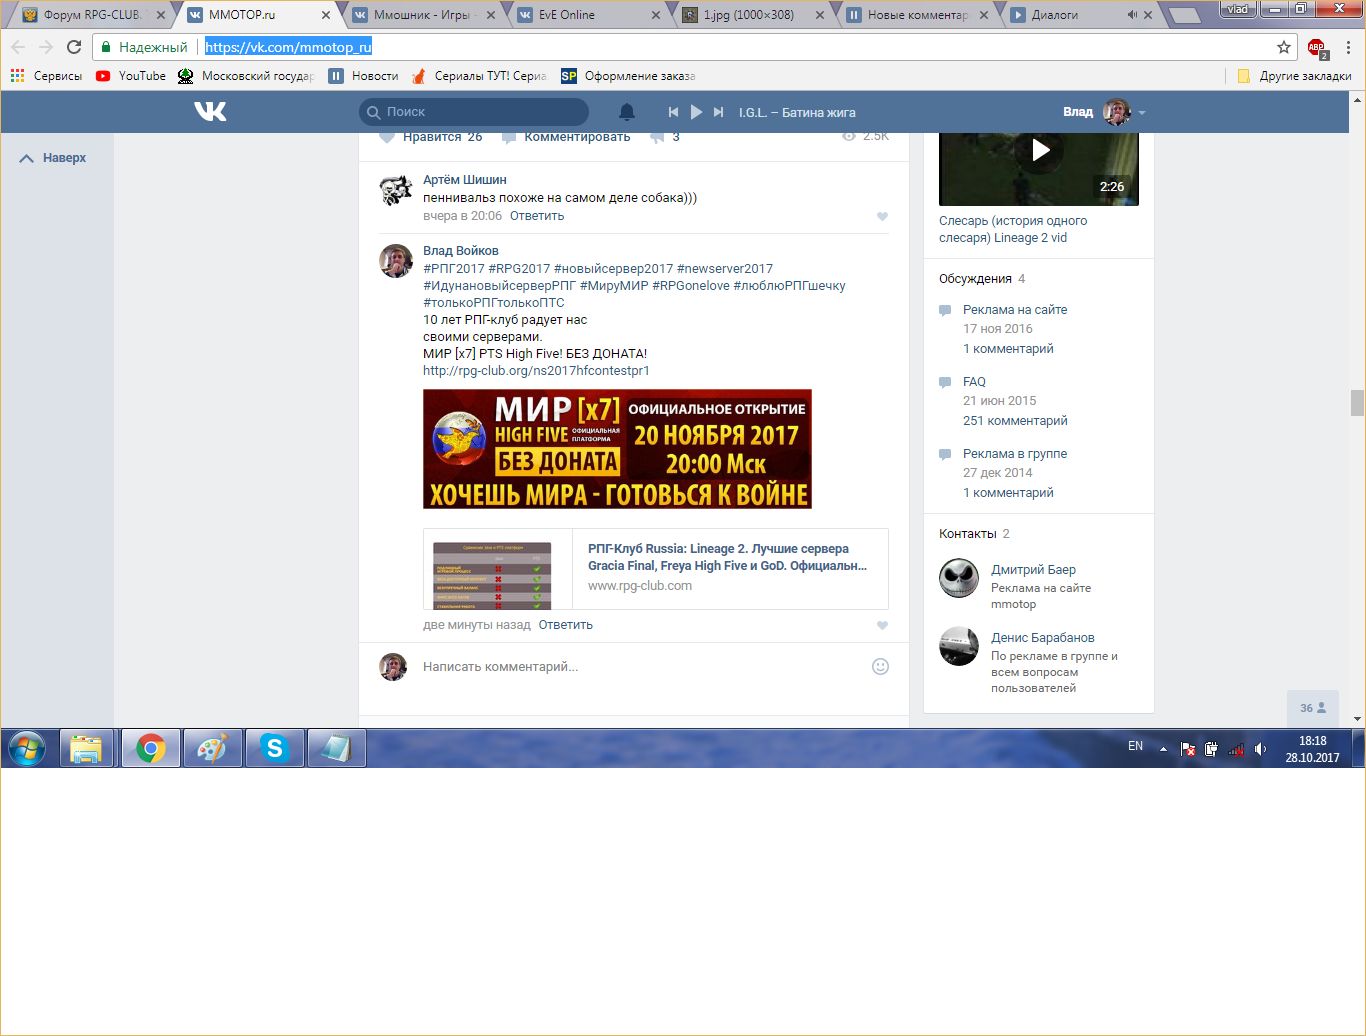Skip to previous audio track
The image size is (1366, 1036).
673,112
